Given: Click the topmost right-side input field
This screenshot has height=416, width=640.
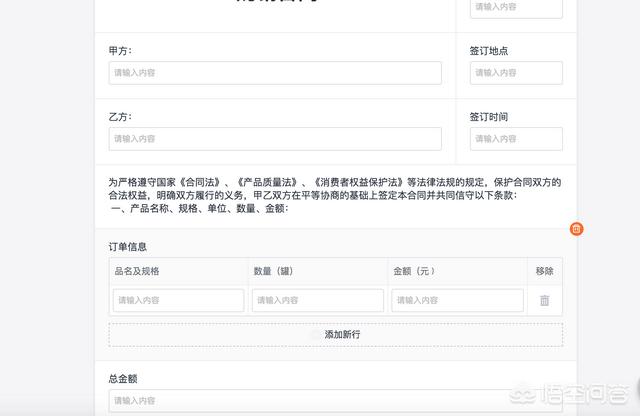Looking at the screenshot, I should pyautogui.click(x=516, y=7).
